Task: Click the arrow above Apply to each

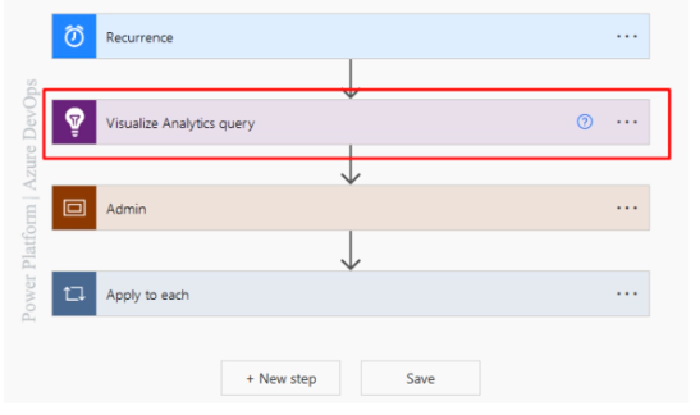Action: coord(350,252)
